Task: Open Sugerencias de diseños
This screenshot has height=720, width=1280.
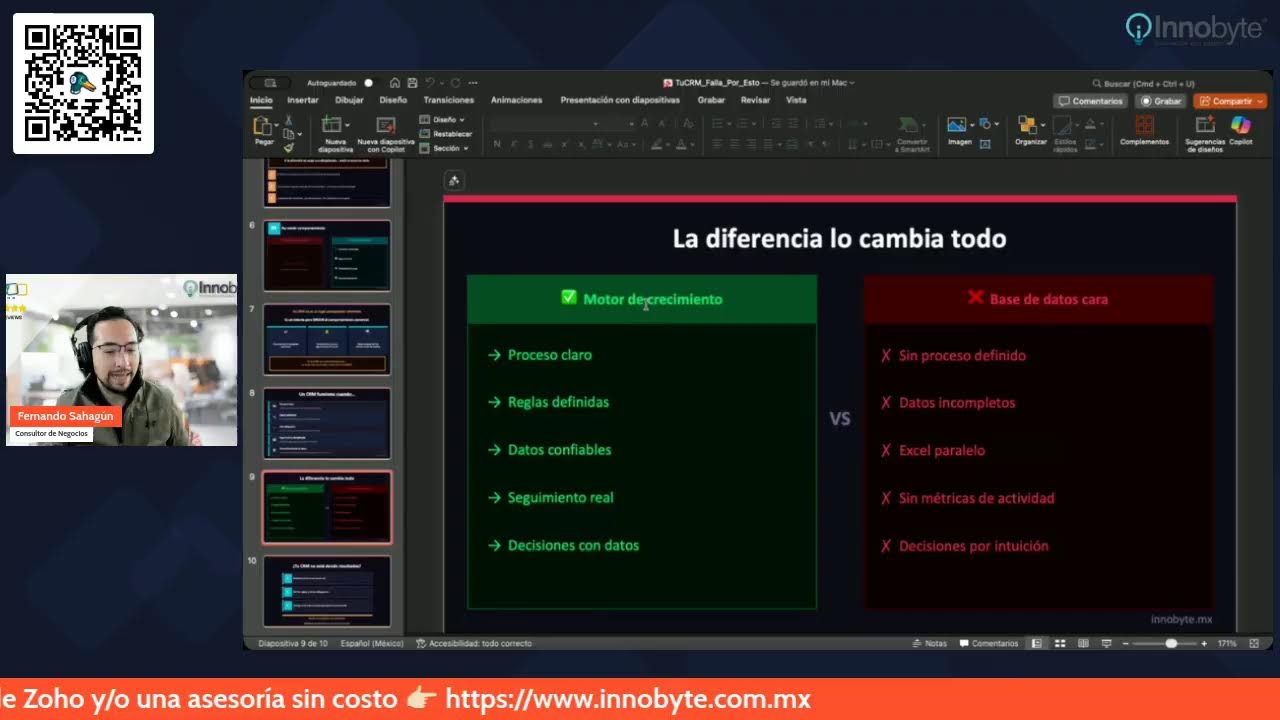Action: coord(1205,133)
